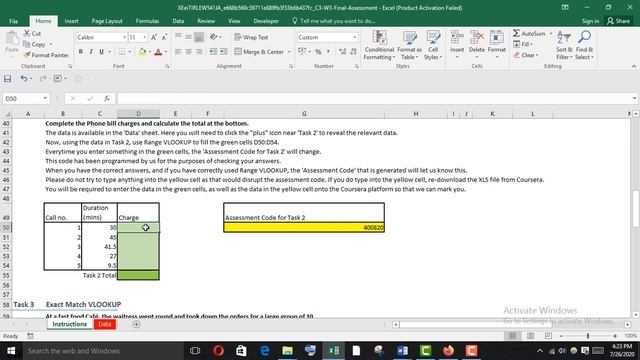Click the Insert Function fx icon

coord(107,98)
